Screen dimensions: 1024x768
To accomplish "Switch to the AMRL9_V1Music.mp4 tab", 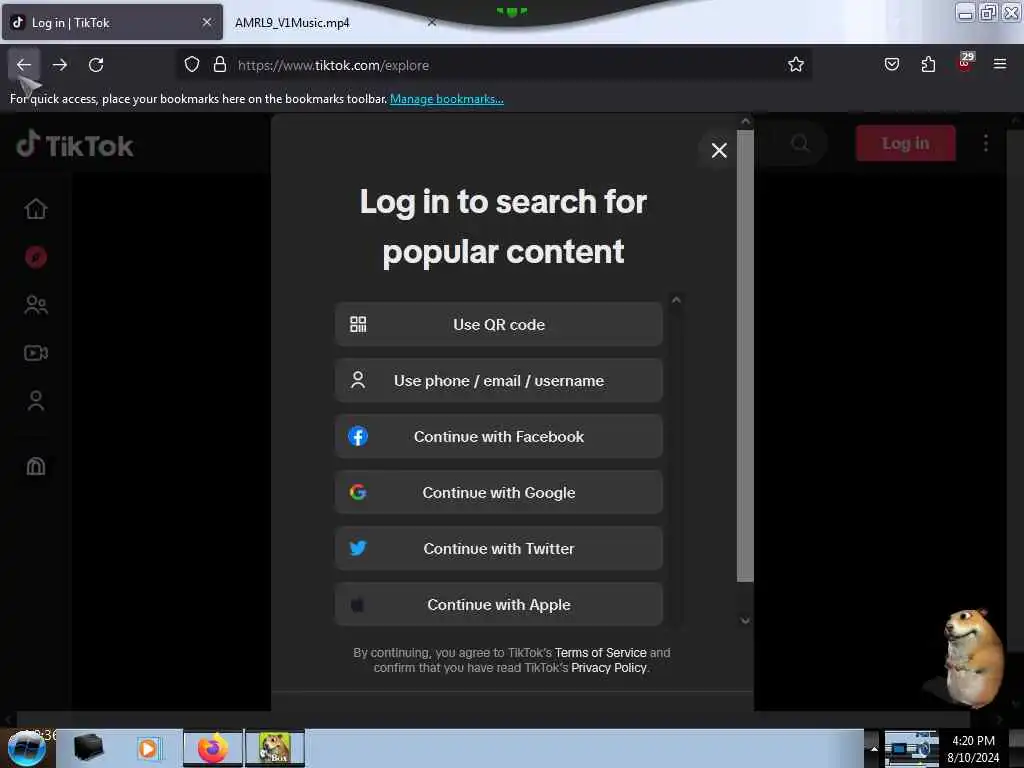I will click(x=333, y=22).
